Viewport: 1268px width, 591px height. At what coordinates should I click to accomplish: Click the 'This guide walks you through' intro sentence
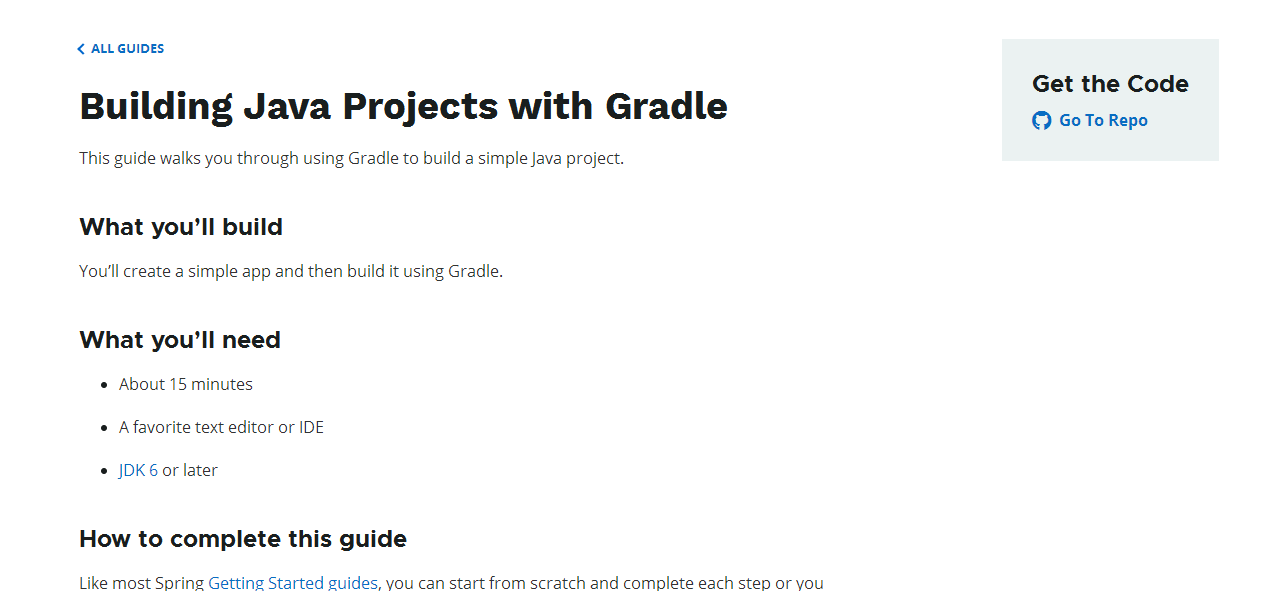point(352,158)
